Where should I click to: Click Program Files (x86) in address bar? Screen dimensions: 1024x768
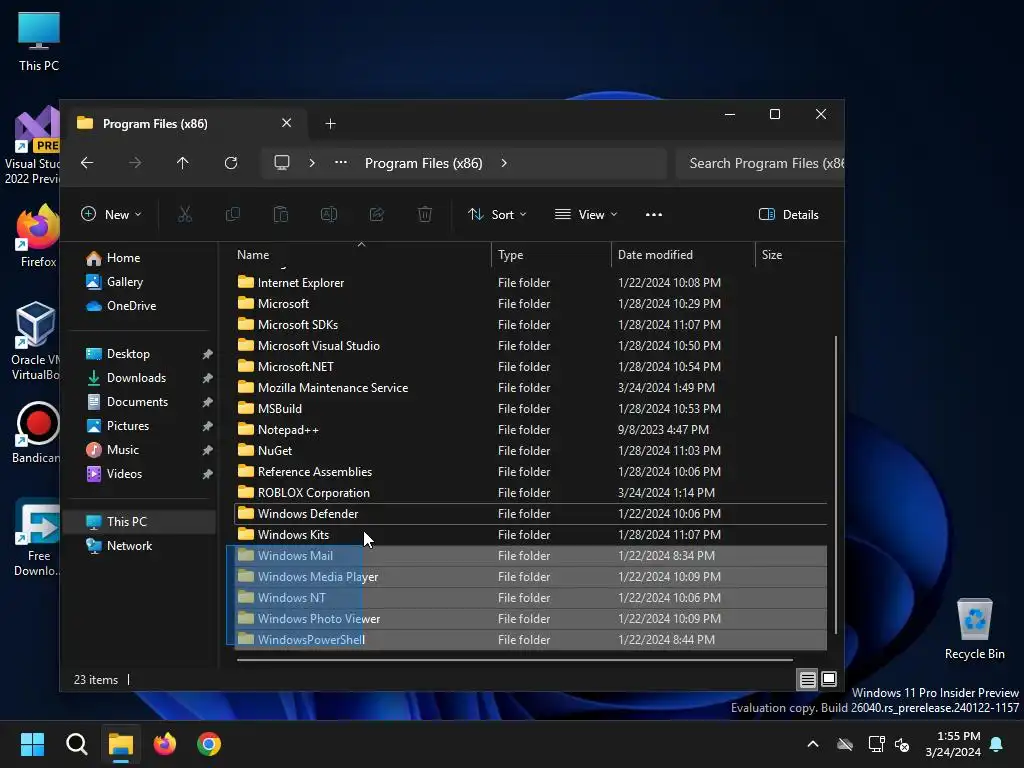coord(423,163)
